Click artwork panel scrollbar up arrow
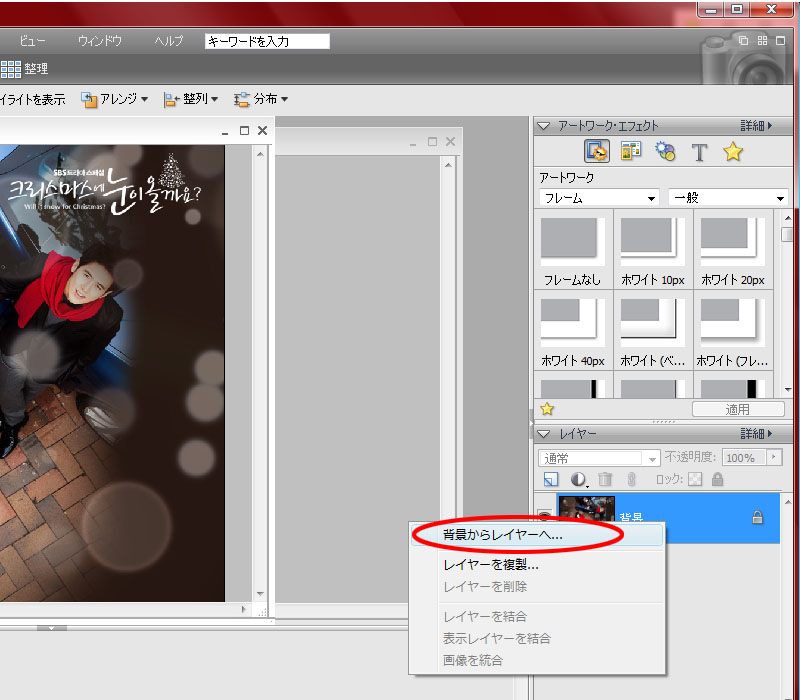The image size is (800, 700). point(787,218)
